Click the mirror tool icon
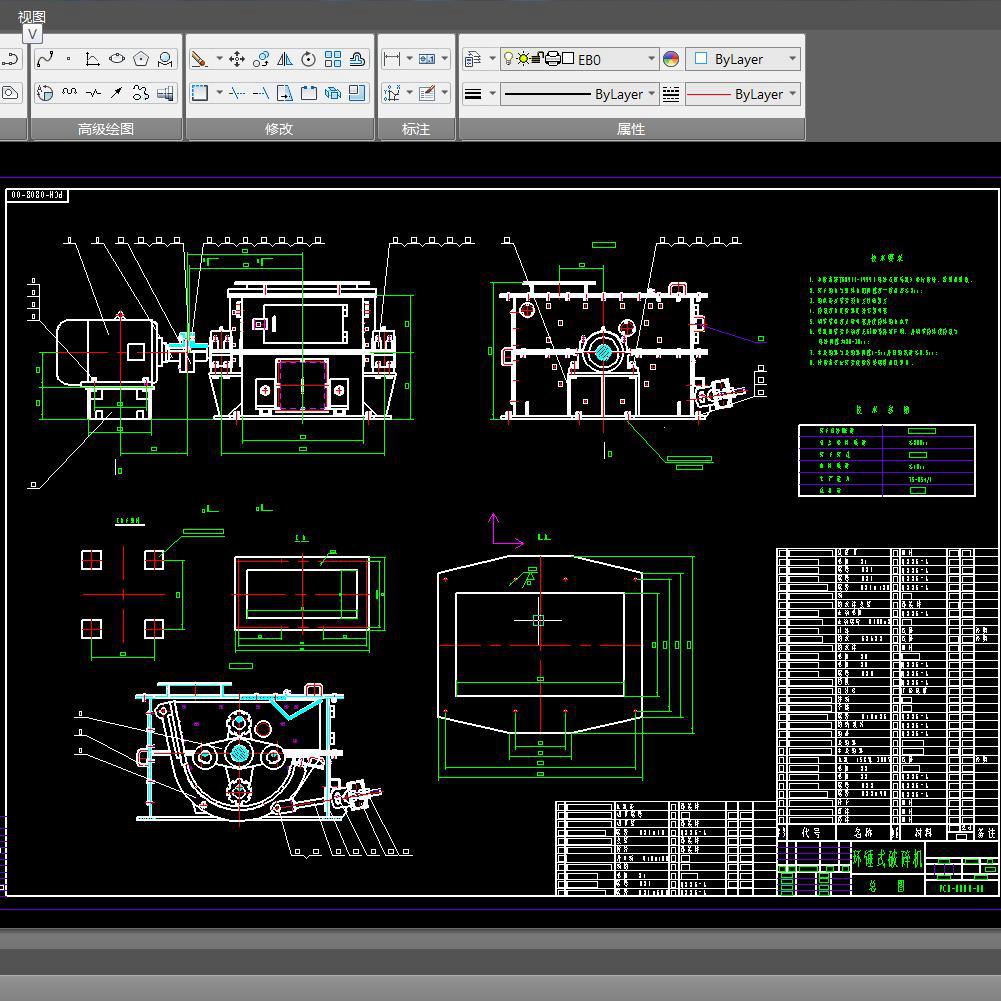1001x1001 pixels. (285, 59)
